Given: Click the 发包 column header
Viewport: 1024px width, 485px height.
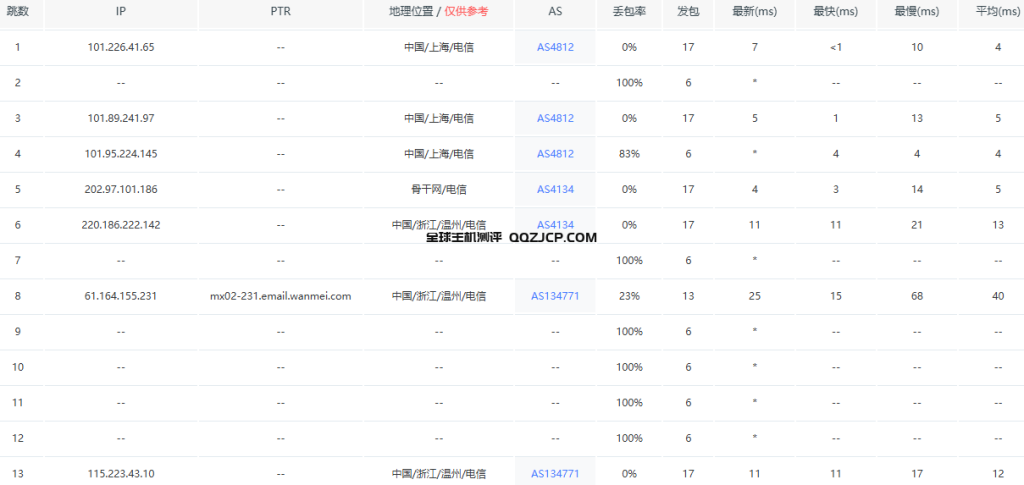Looking at the screenshot, I should 688,12.
